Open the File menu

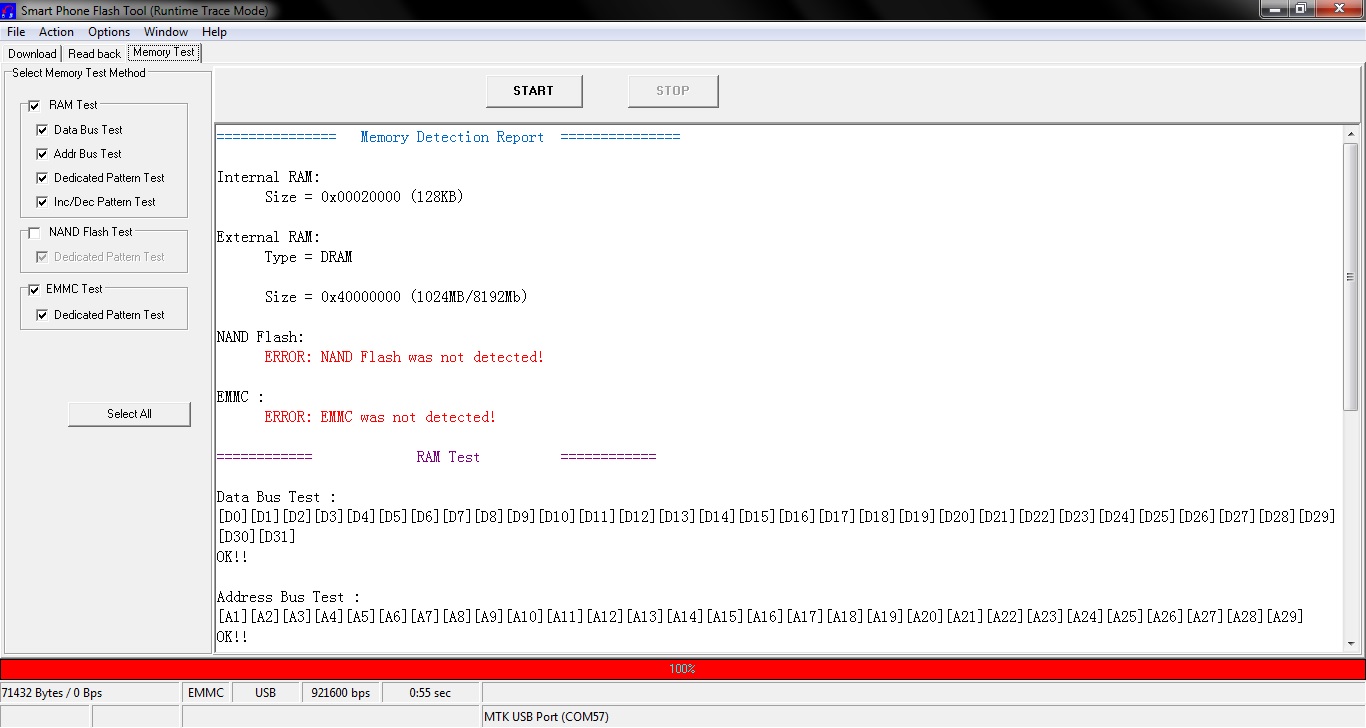point(16,32)
